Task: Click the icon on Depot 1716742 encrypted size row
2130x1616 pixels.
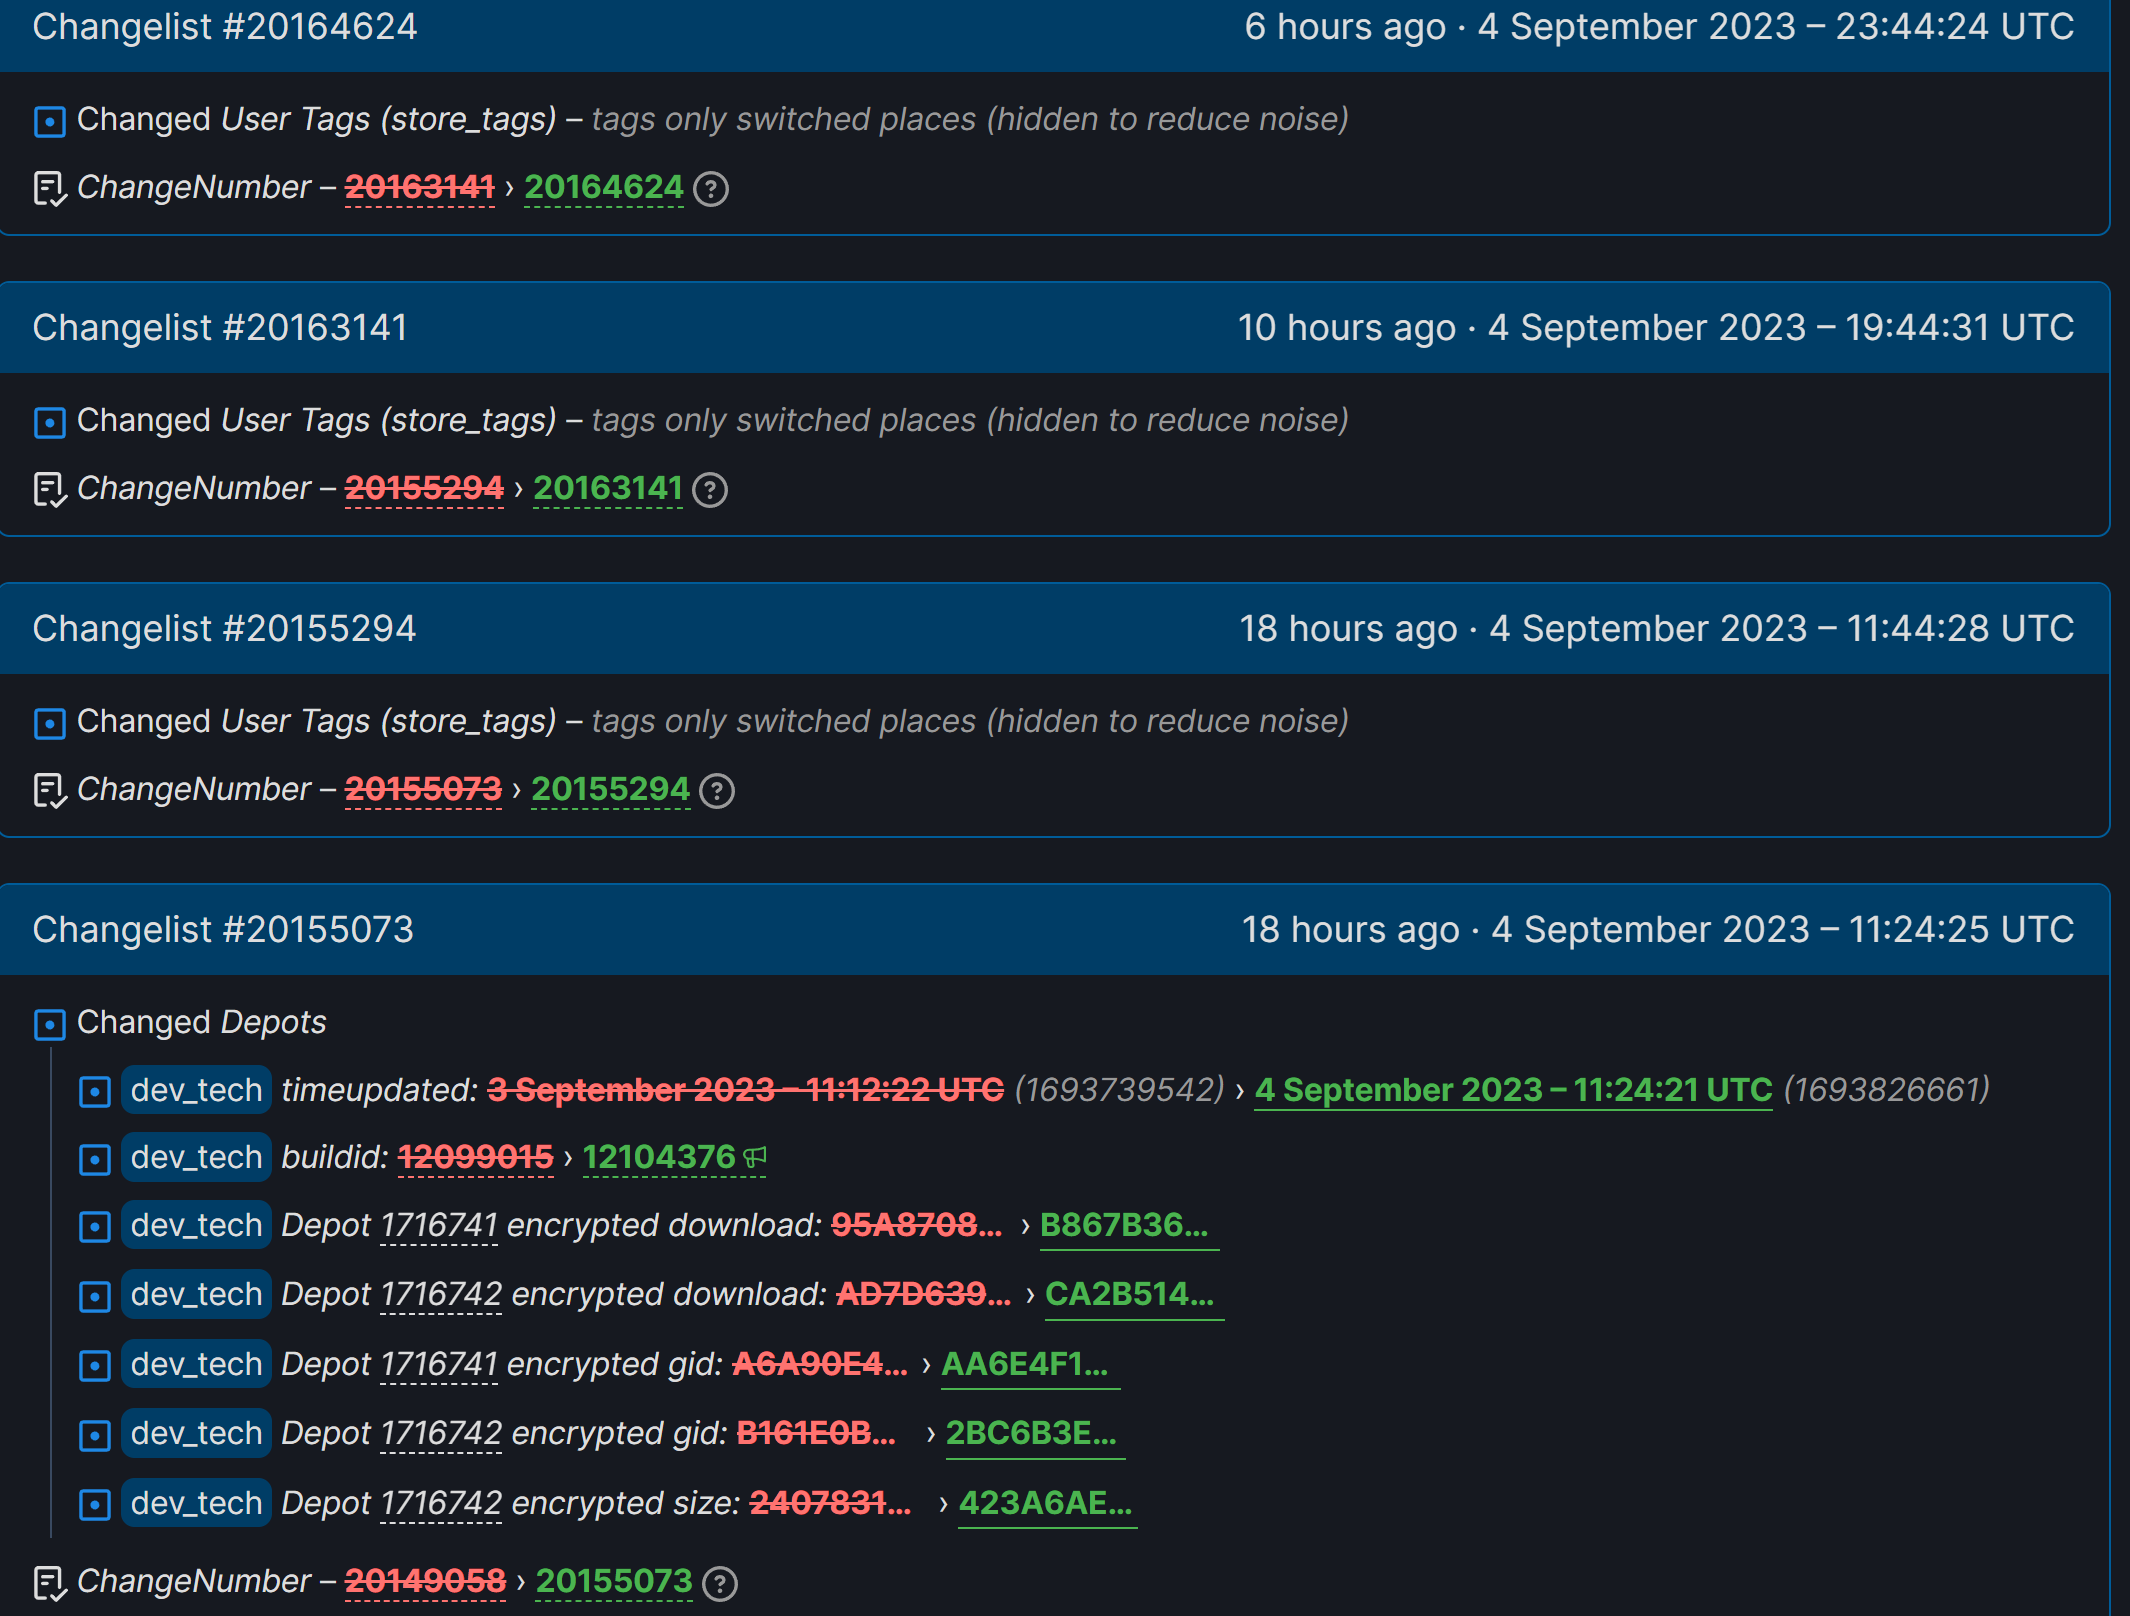Action: pos(94,1504)
